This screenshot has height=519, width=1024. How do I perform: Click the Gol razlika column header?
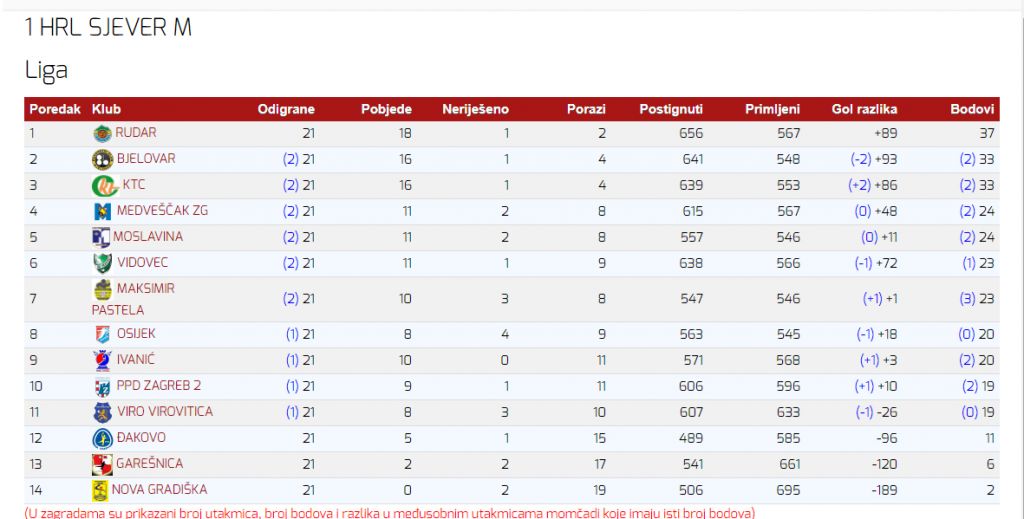pyautogui.click(x=864, y=109)
